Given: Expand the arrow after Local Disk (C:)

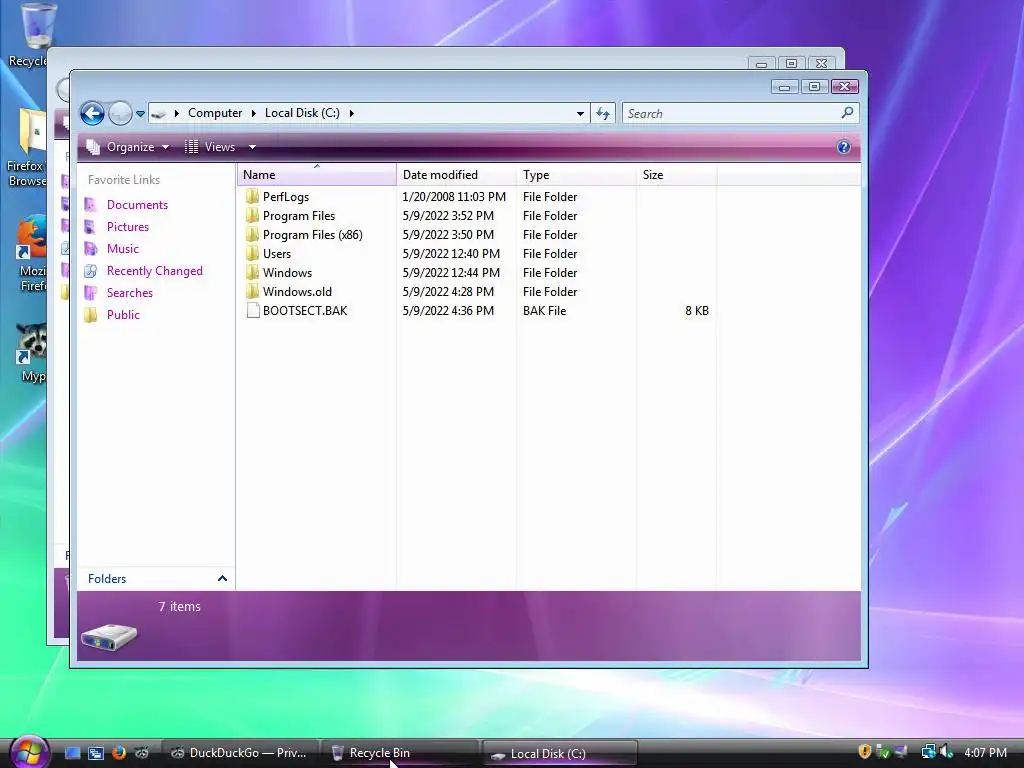Looking at the screenshot, I should (x=351, y=113).
